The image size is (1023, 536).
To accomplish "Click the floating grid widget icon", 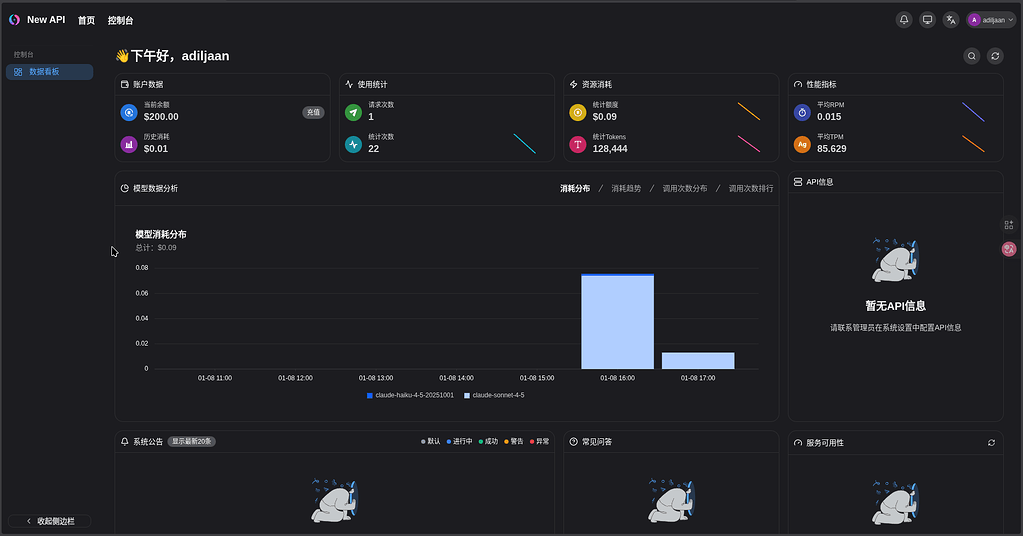I will pos(1009,225).
